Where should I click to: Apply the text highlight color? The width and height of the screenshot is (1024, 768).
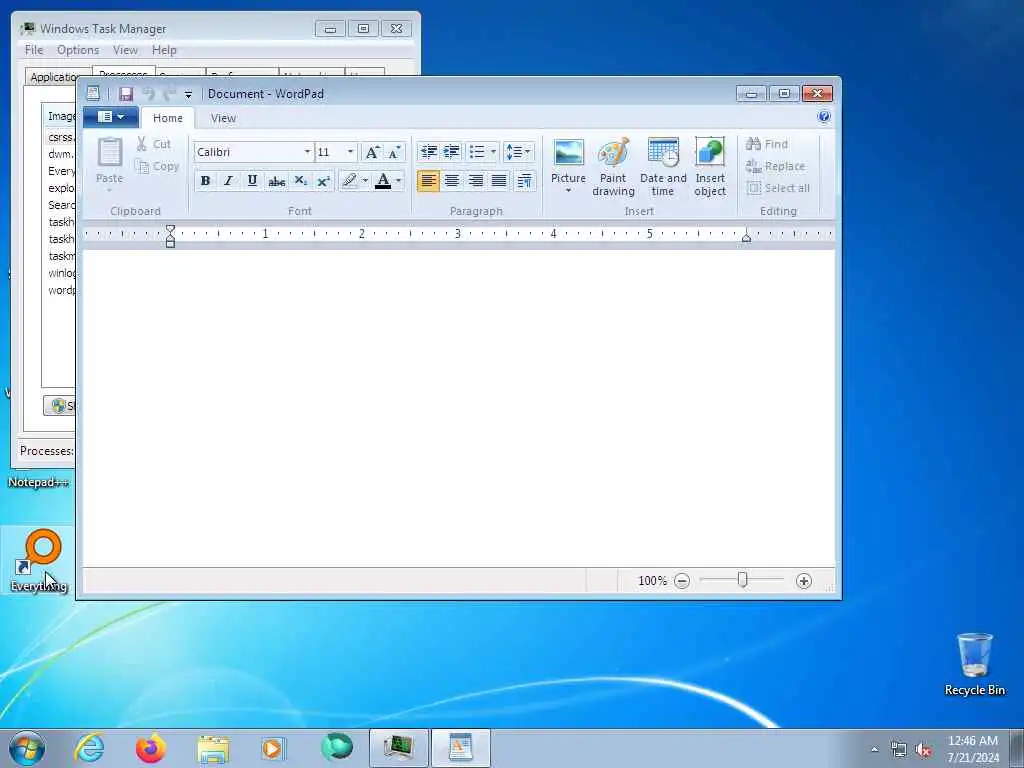click(x=349, y=181)
